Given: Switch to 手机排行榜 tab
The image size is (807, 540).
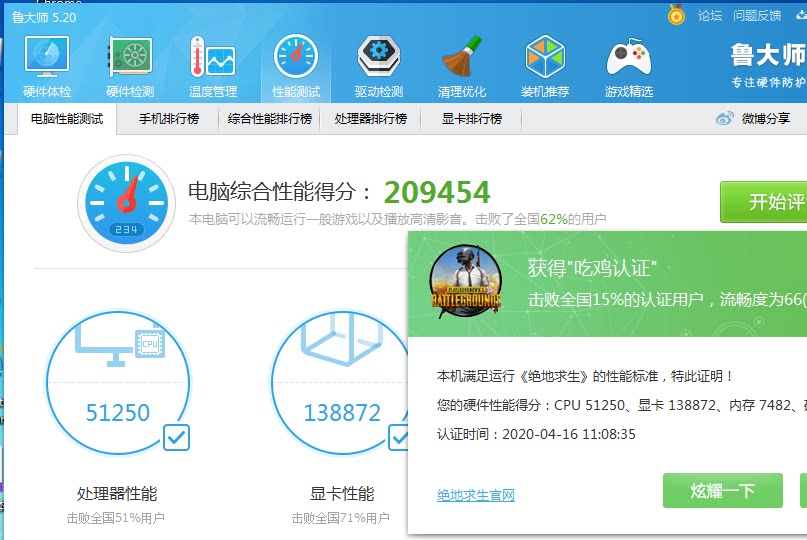Looking at the screenshot, I should pos(169,119).
